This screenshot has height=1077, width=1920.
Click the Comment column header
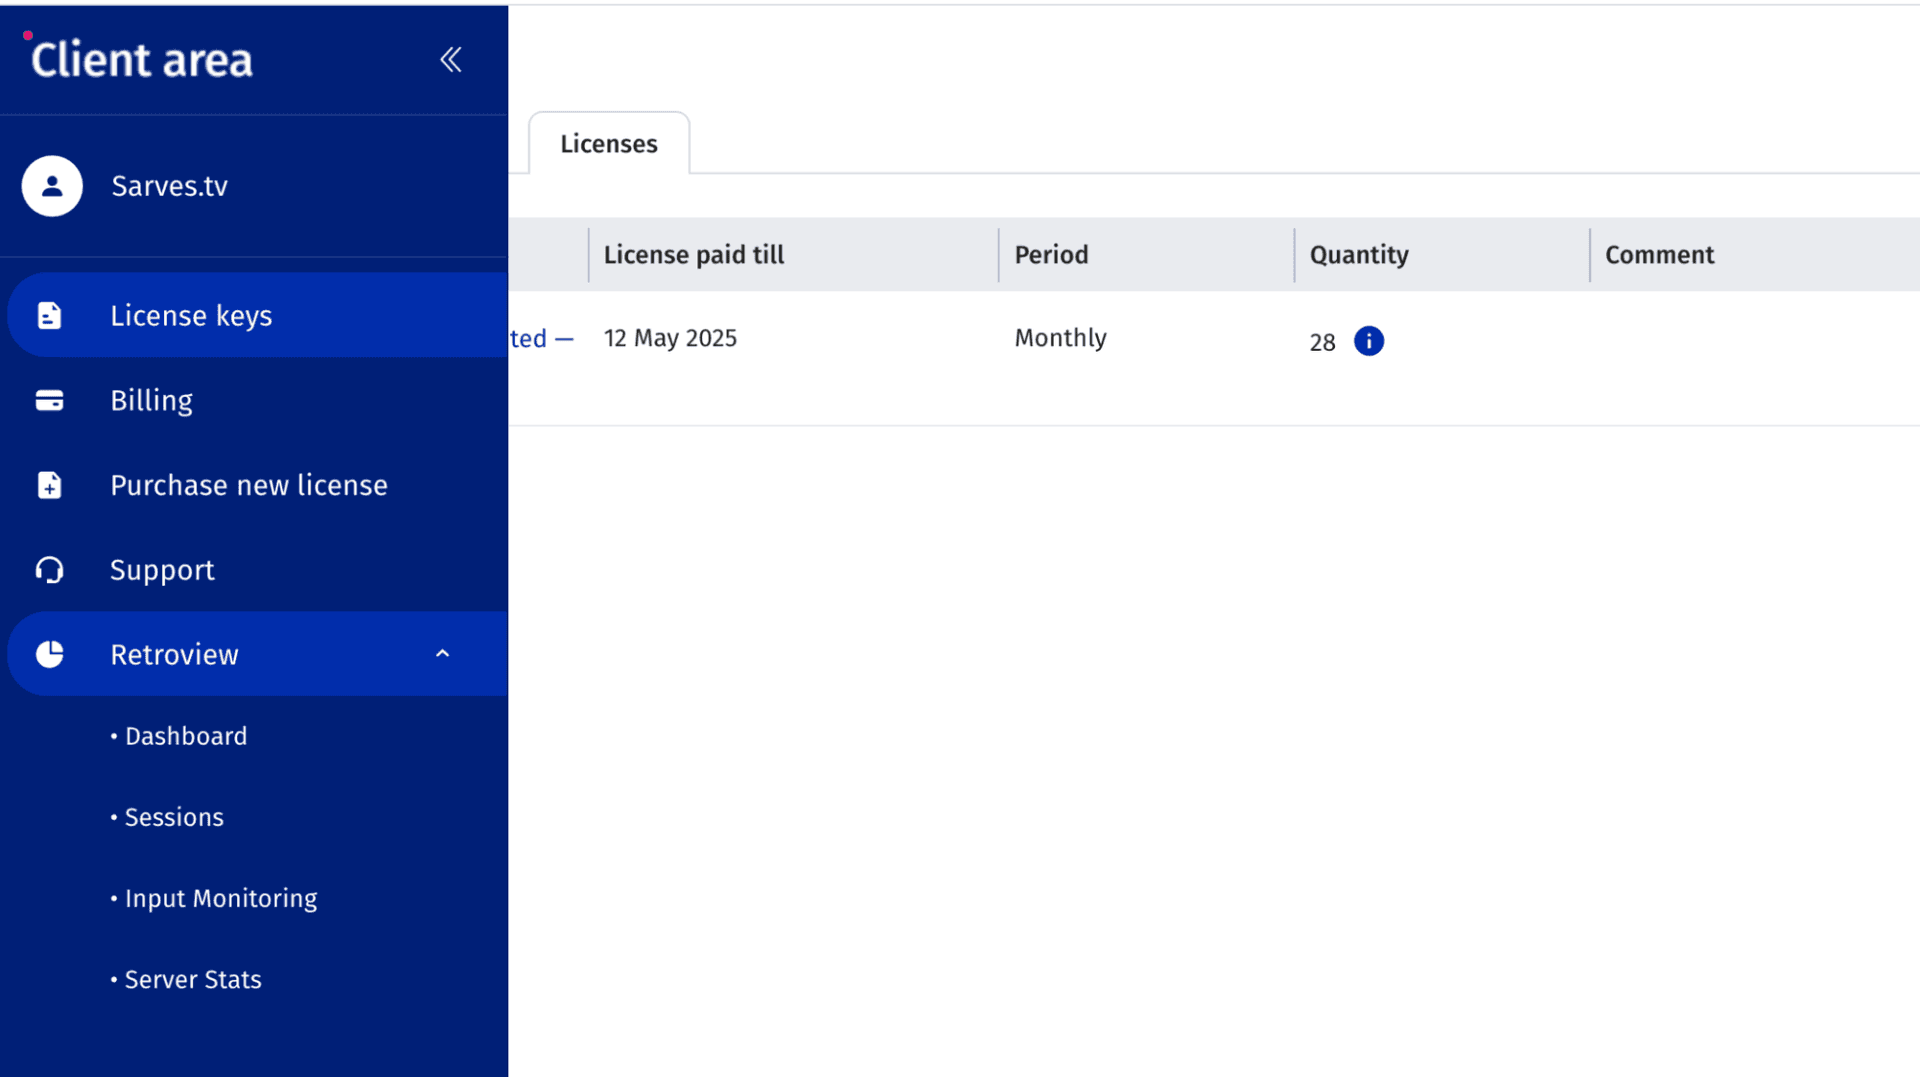click(1659, 255)
